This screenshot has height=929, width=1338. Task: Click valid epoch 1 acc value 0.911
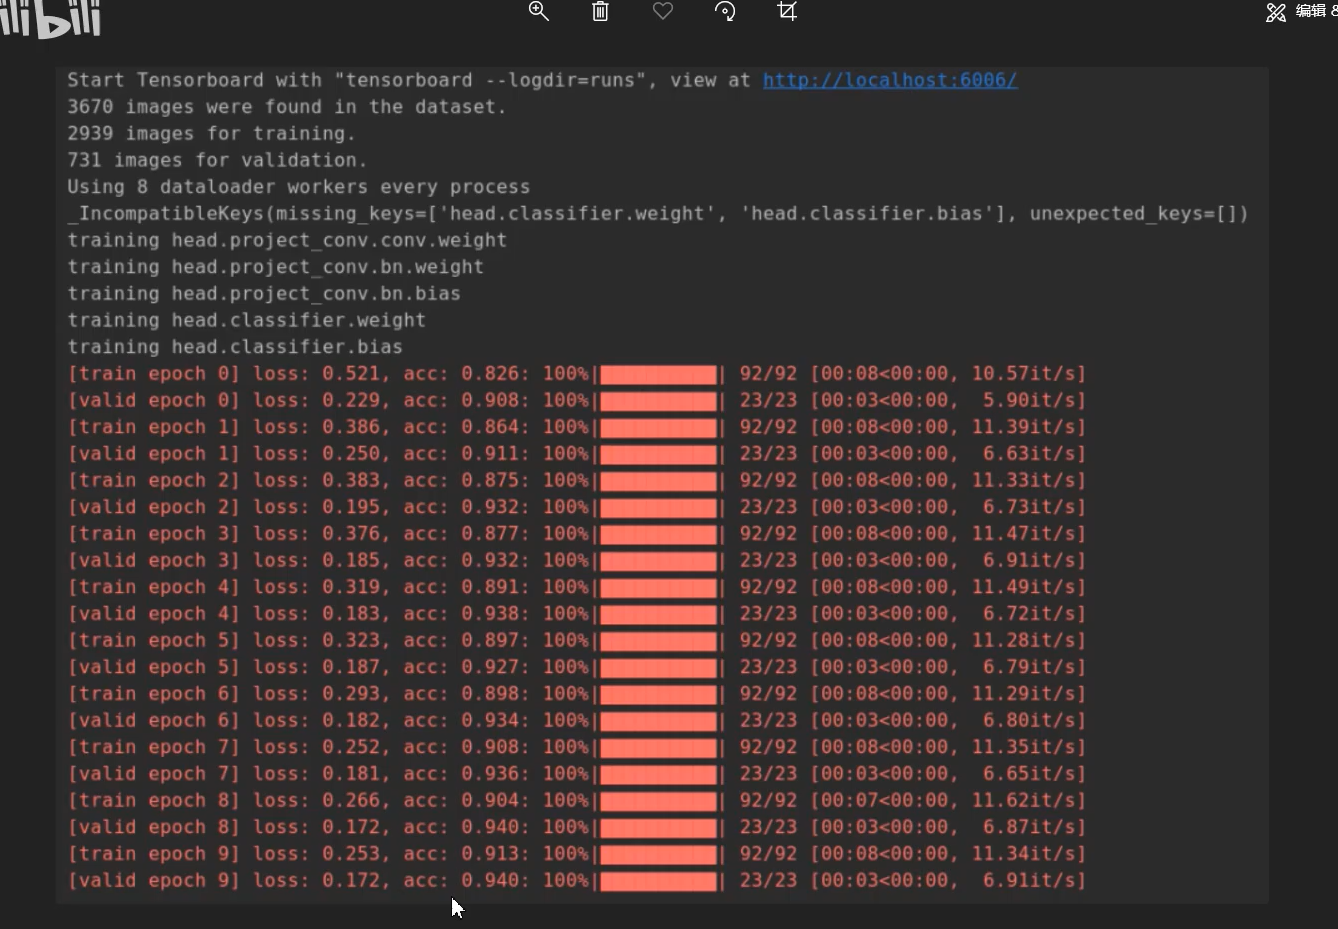(490, 454)
